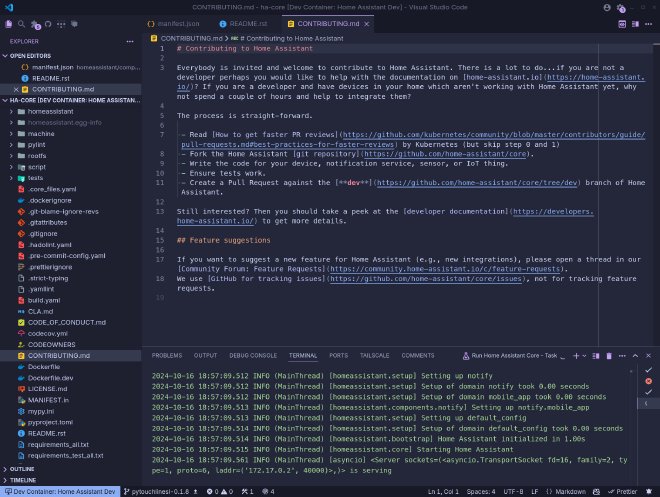This screenshot has height=497, width=660.
Task: Open the Extensions view with badge
Action: [x=35, y=24]
